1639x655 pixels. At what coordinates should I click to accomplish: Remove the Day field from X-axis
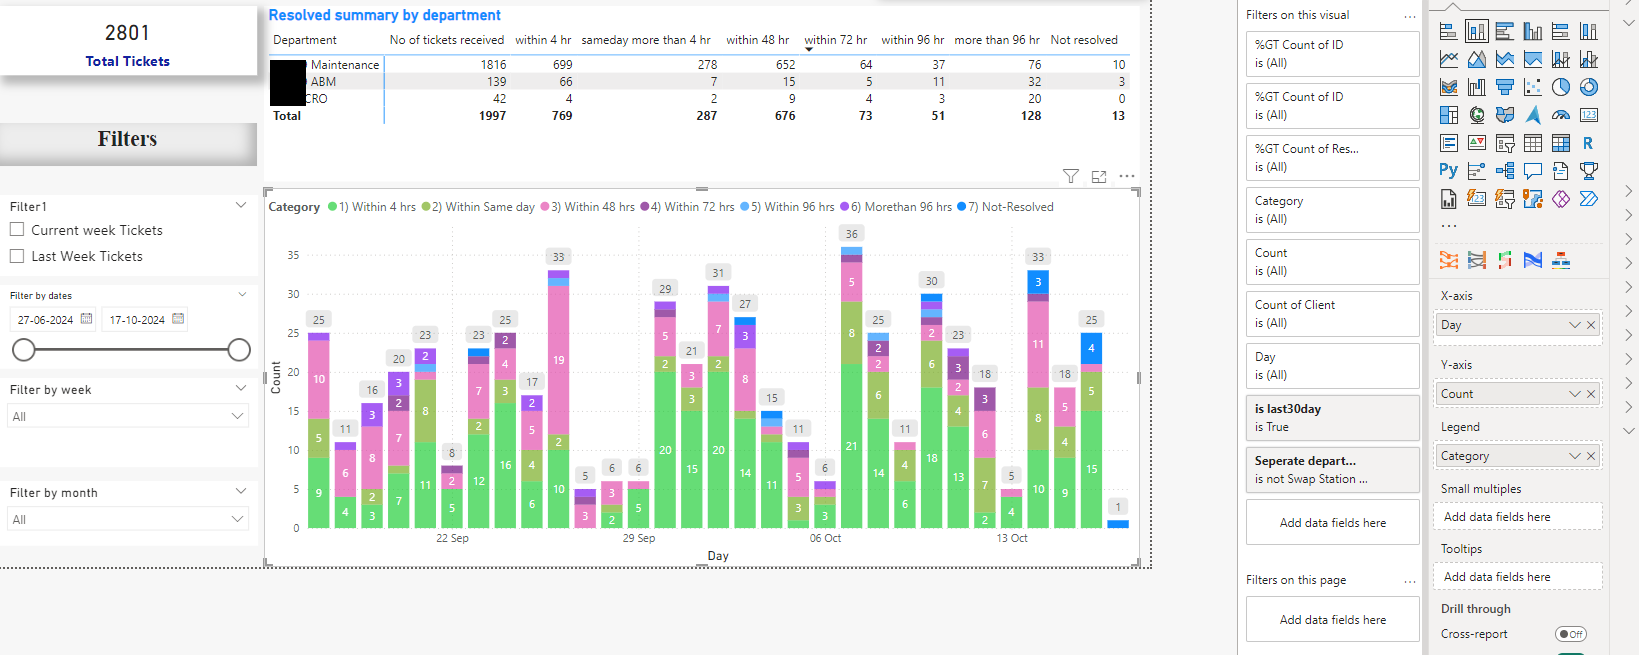1591,325
